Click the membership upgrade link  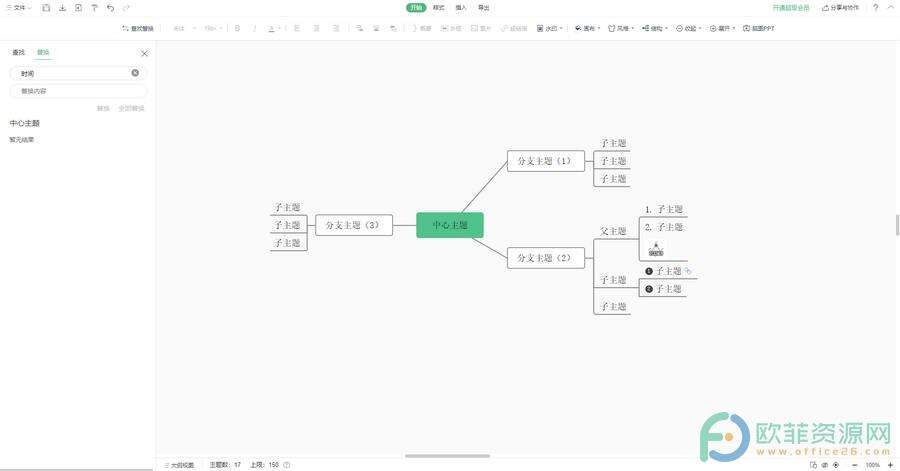click(x=791, y=7)
